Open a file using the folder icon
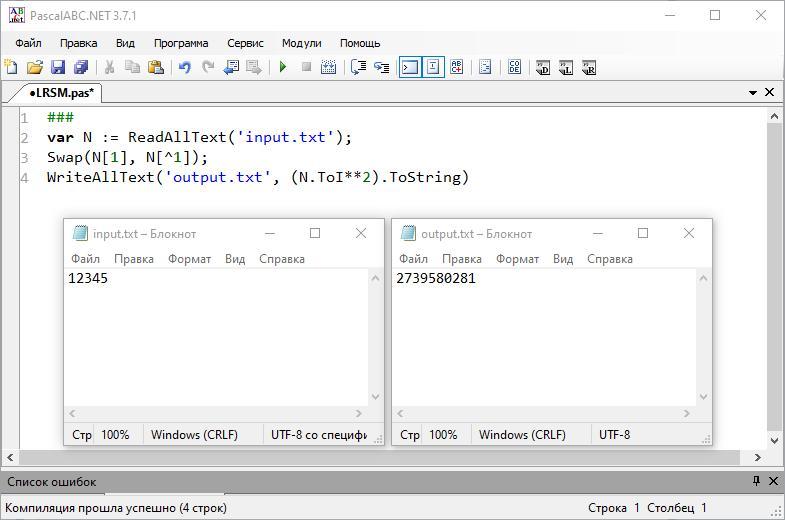The height and width of the screenshot is (520, 785). 35,67
